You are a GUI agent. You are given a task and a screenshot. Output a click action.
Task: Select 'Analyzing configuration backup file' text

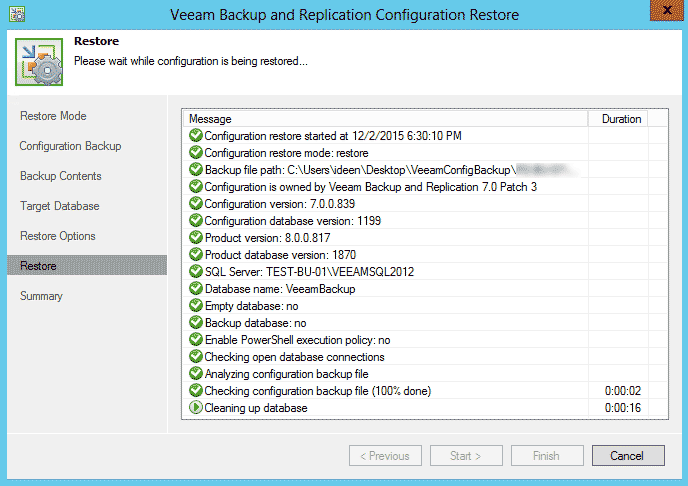[x=287, y=374]
